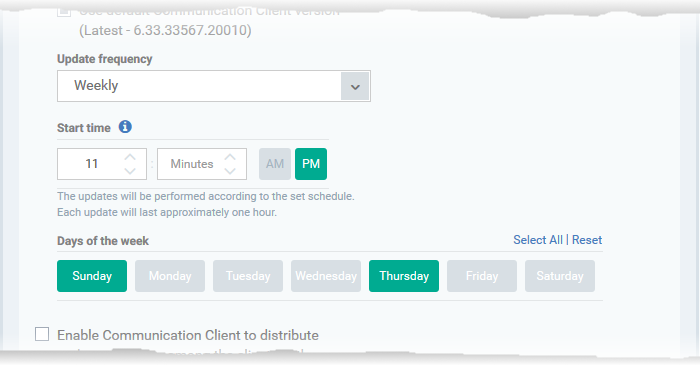Switch start time to AM
The image size is (700, 366).
[x=275, y=164]
